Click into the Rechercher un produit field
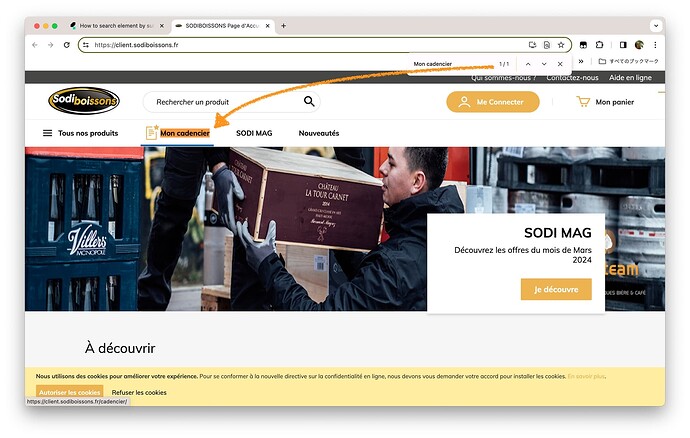The height and width of the screenshot is (438, 690). (224, 102)
